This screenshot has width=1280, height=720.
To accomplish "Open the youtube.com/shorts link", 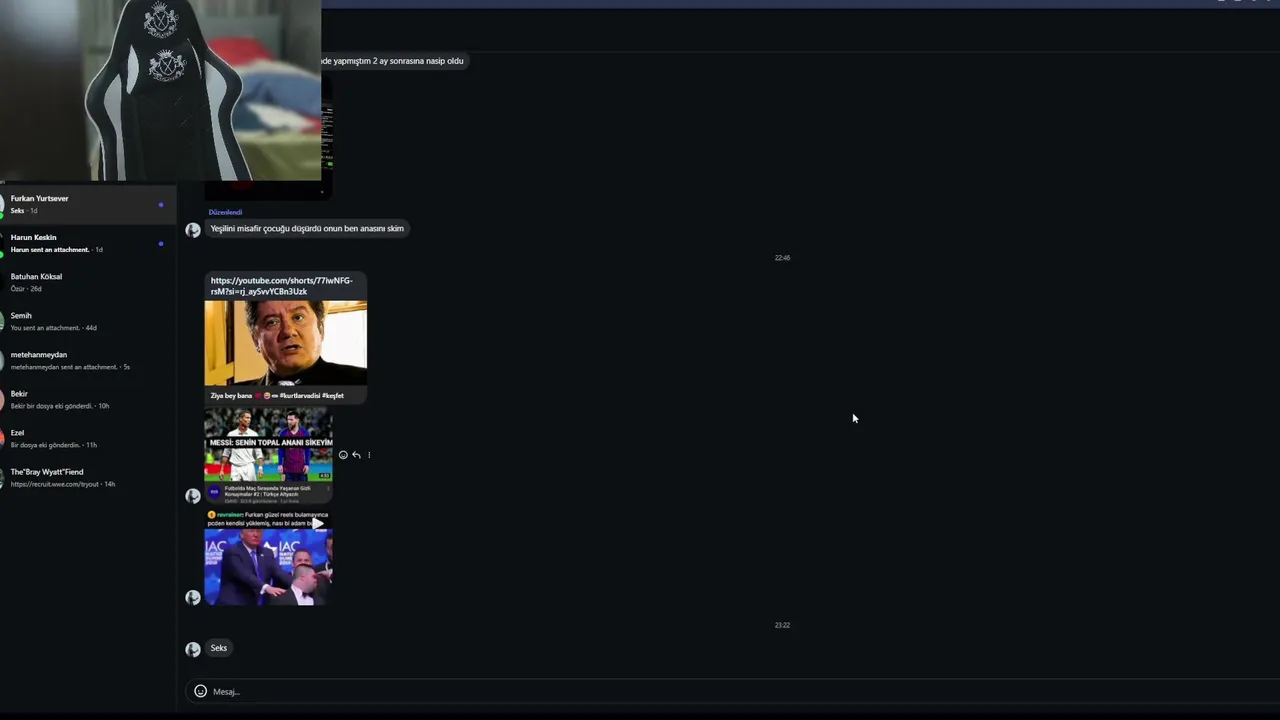I will [281, 286].
